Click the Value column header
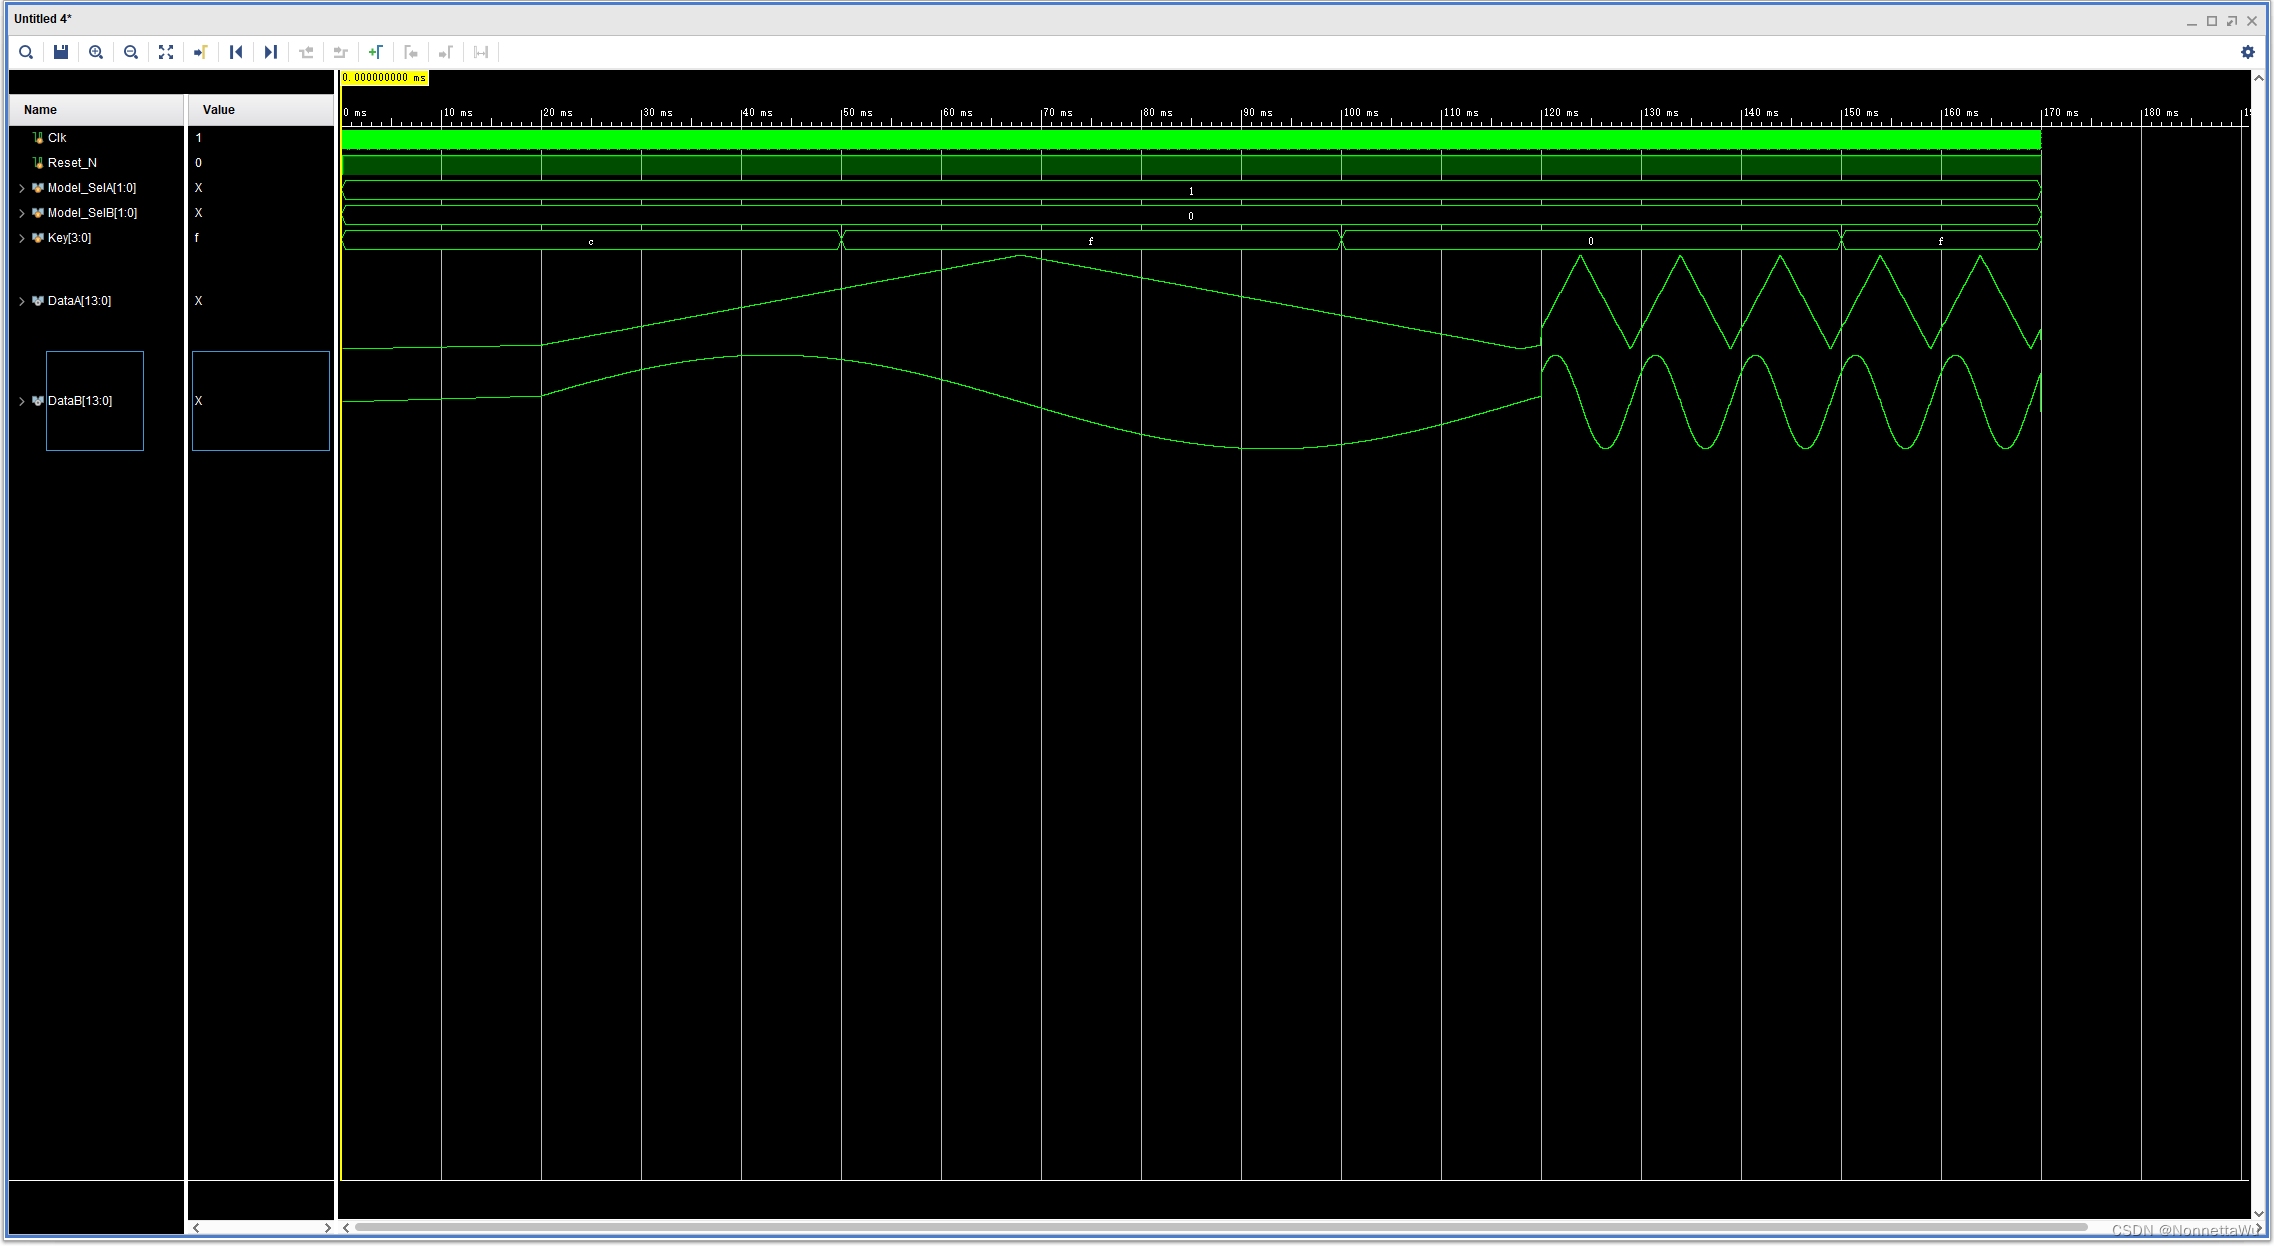This screenshot has height=1246, width=2274. click(x=219, y=110)
